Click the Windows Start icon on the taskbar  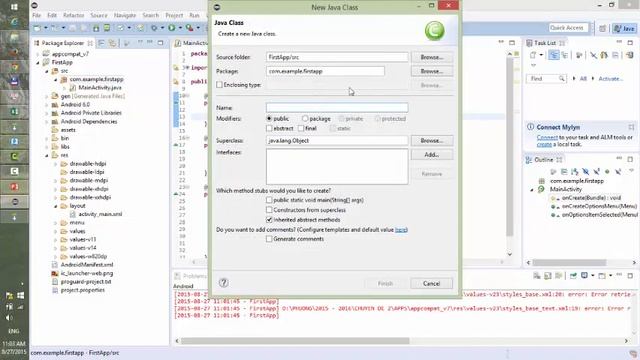(14, 7)
